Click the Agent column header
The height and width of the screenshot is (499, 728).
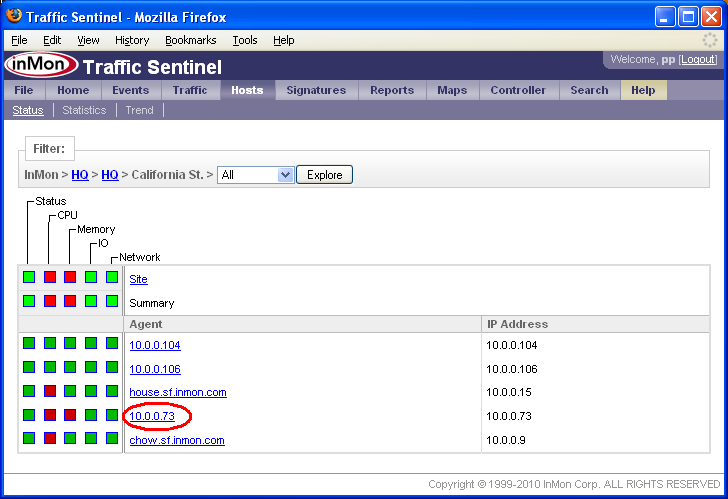coord(146,324)
